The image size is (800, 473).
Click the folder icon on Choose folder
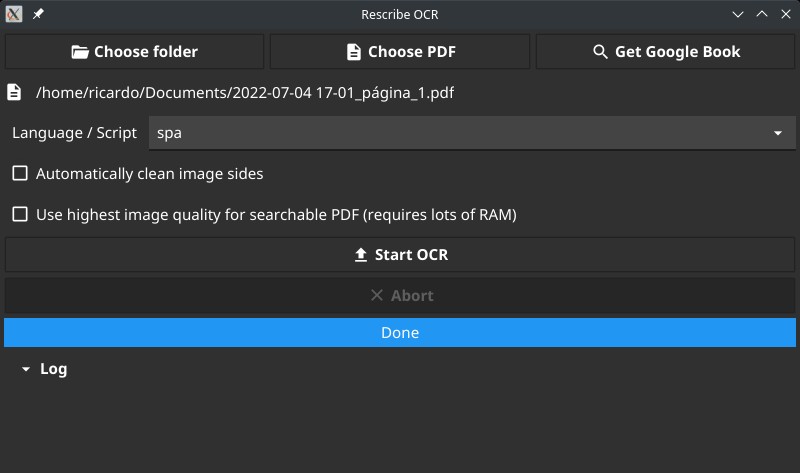click(80, 52)
